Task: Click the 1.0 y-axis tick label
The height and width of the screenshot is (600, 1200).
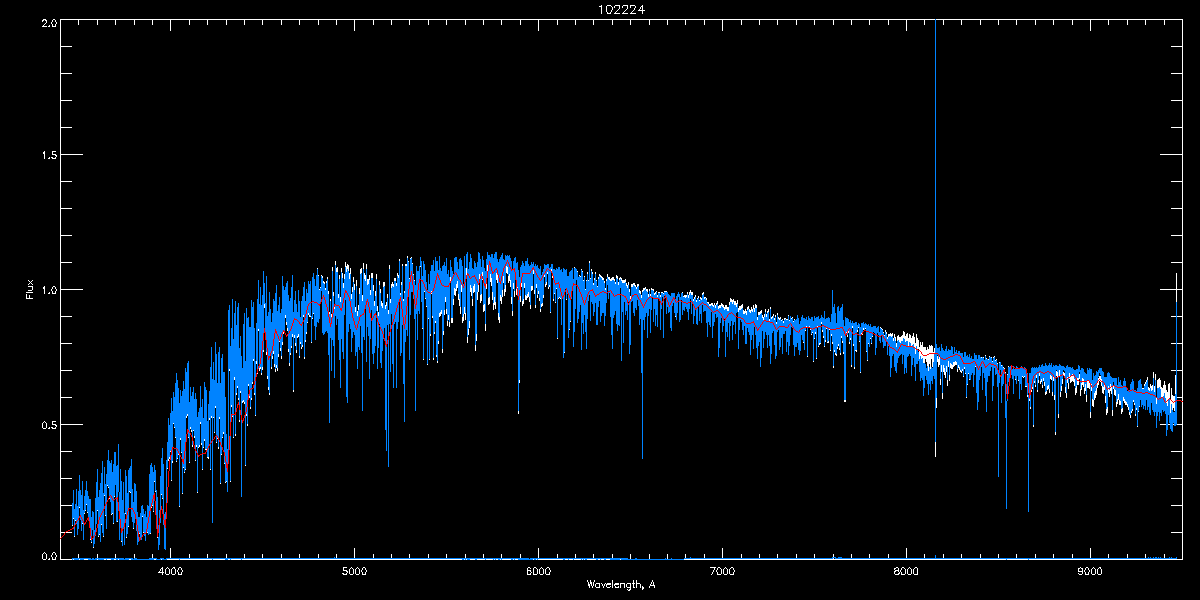Action: tap(48, 290)
